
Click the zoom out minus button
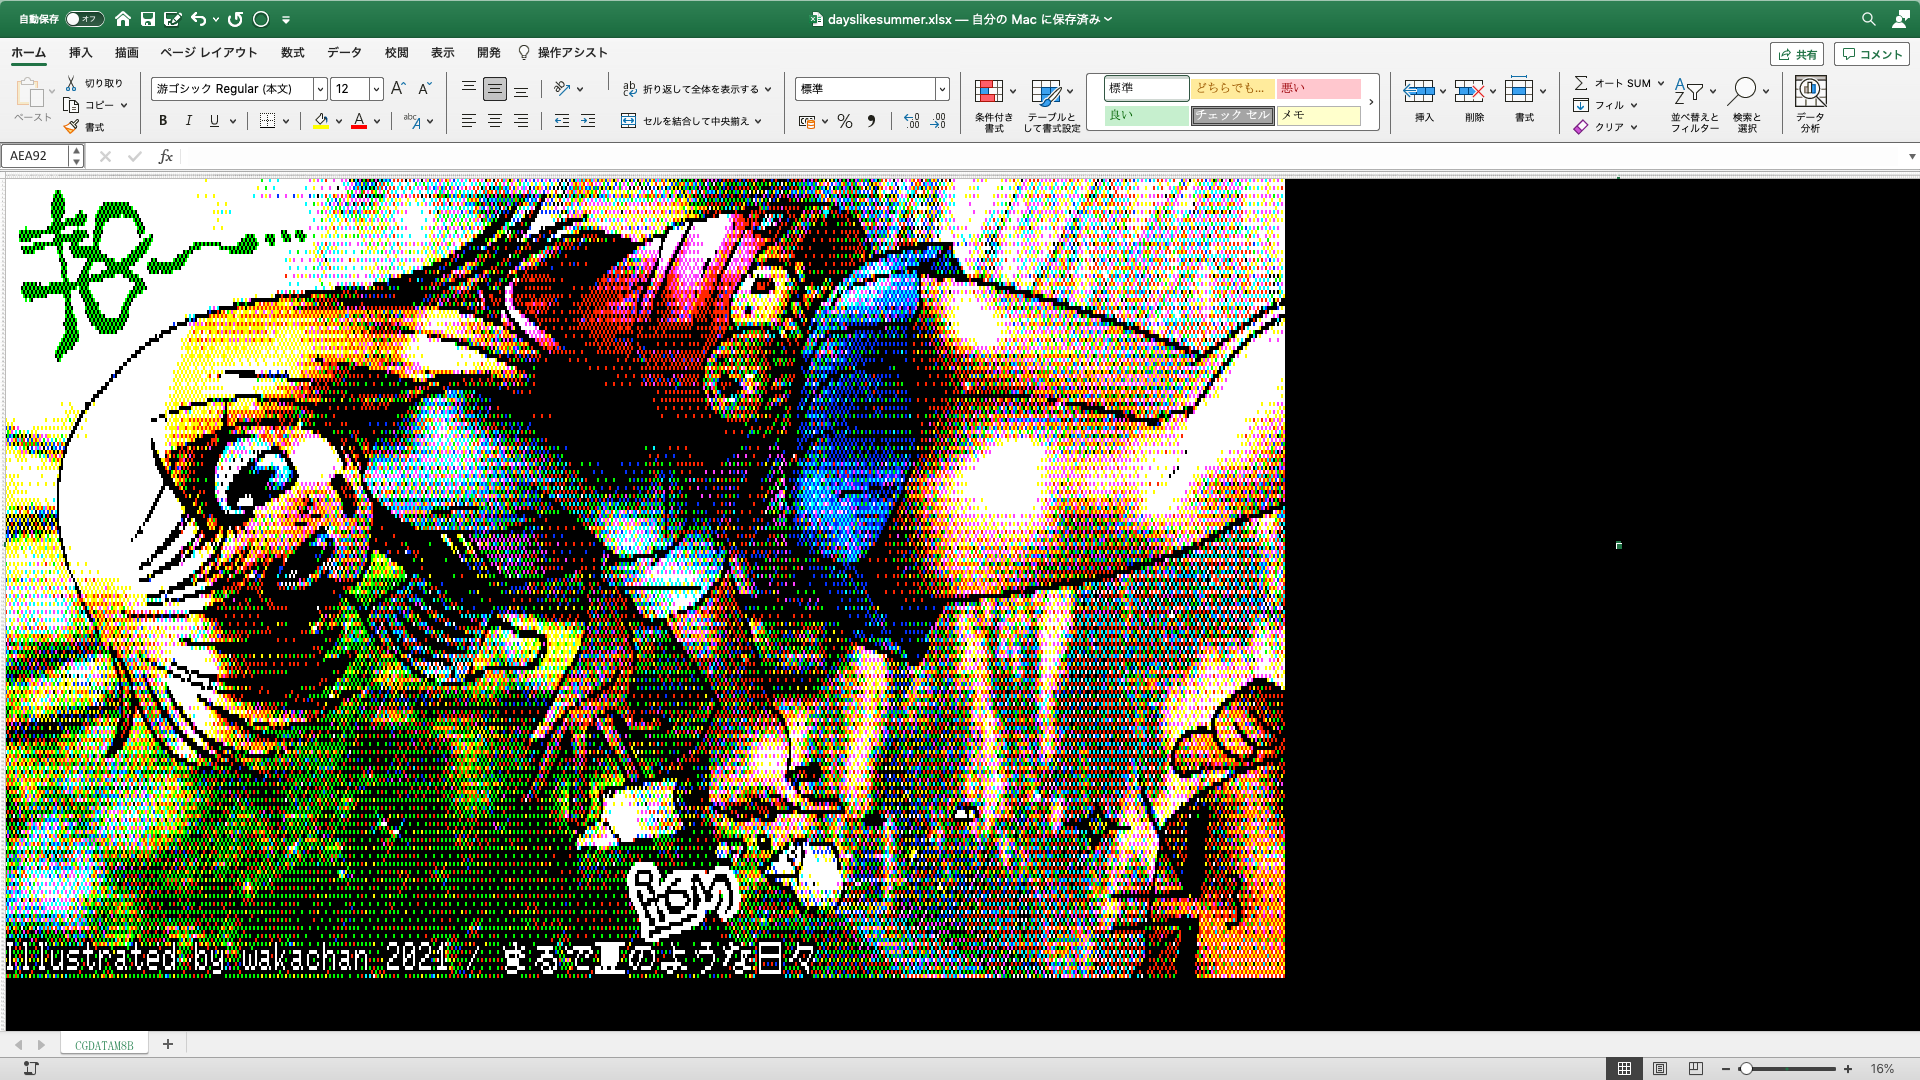point(1725,1069)
